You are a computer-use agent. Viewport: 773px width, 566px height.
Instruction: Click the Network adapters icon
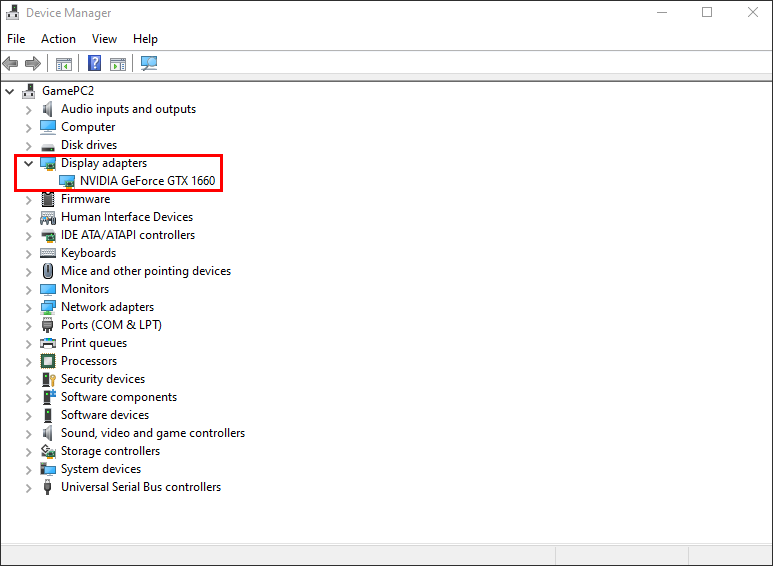click(x=48, y=307)
